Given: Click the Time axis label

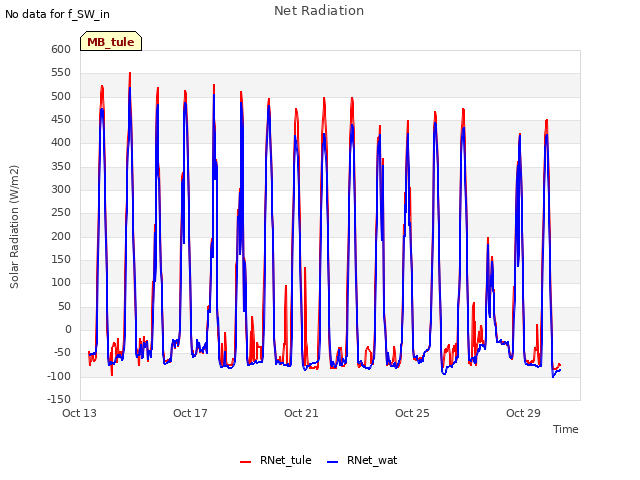Looking at the screenshot, I should pyautogui.click(x=565, y=429).
